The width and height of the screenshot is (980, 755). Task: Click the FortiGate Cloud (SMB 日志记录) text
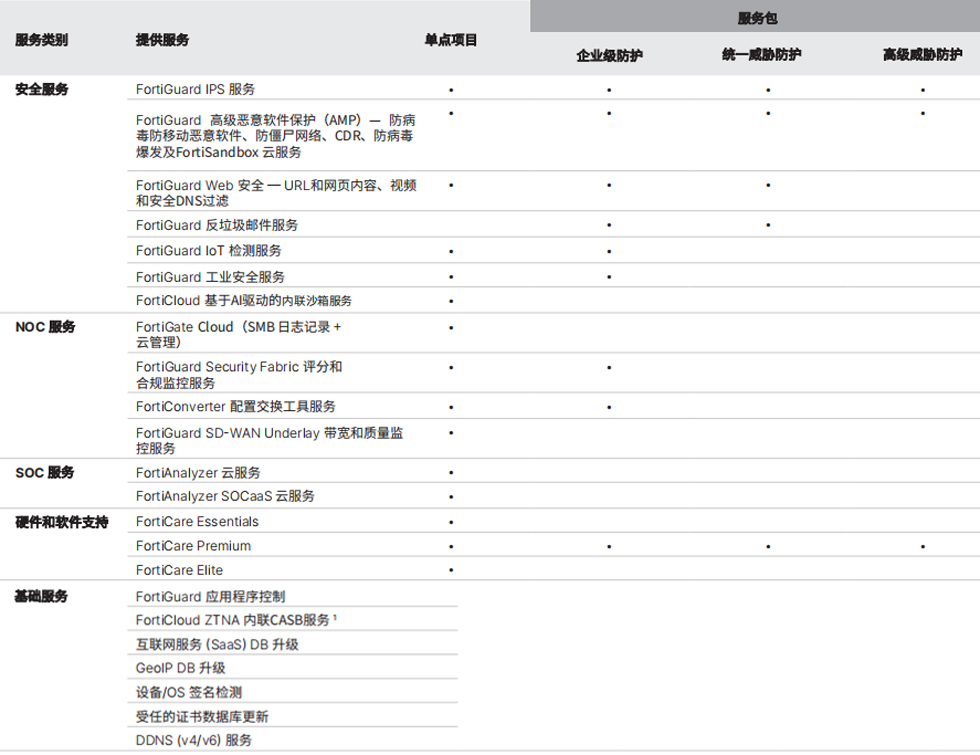coord(239,334)
